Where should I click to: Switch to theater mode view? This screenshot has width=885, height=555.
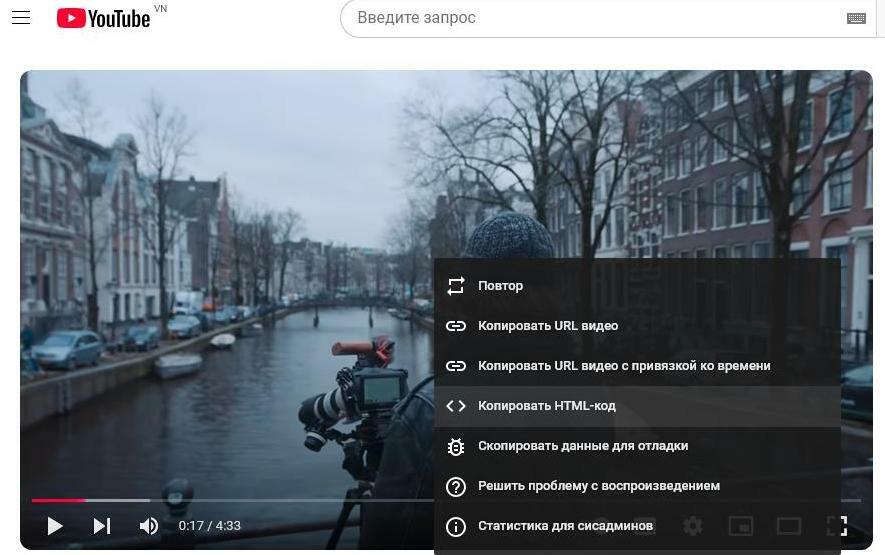pos(788,526)
